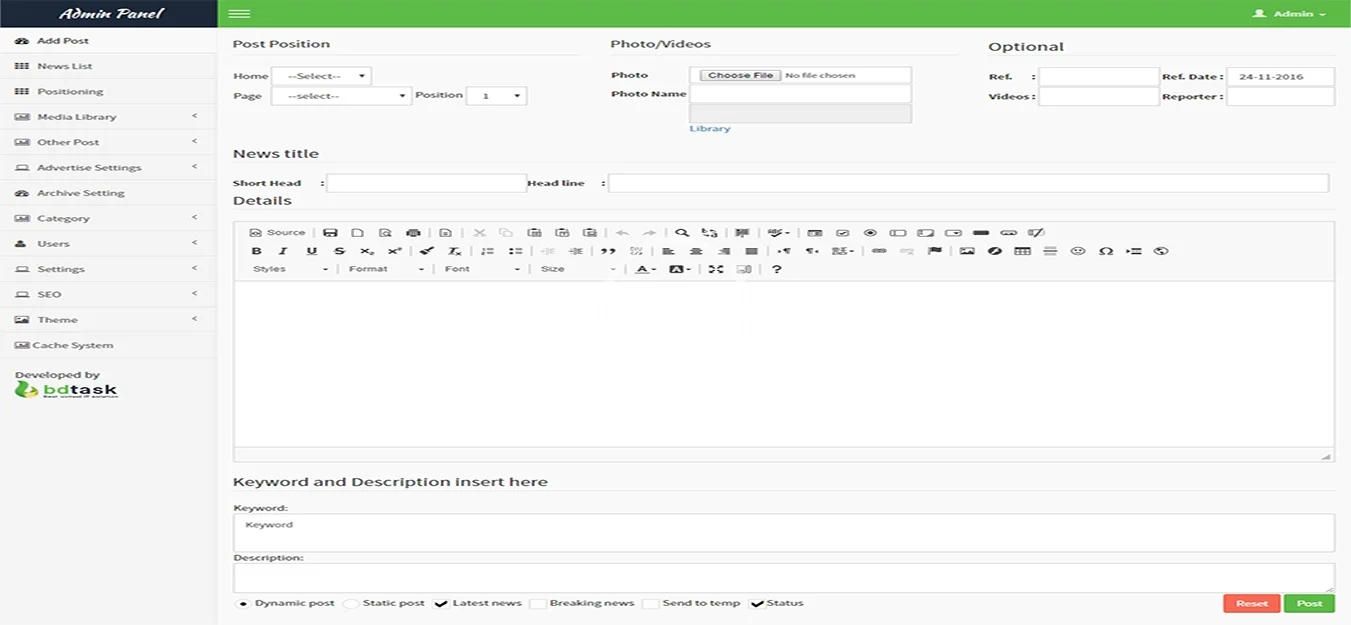This screenshot has height=625, width=1351.
Task: Click the green Post button
Action: tap(1309, 603)
